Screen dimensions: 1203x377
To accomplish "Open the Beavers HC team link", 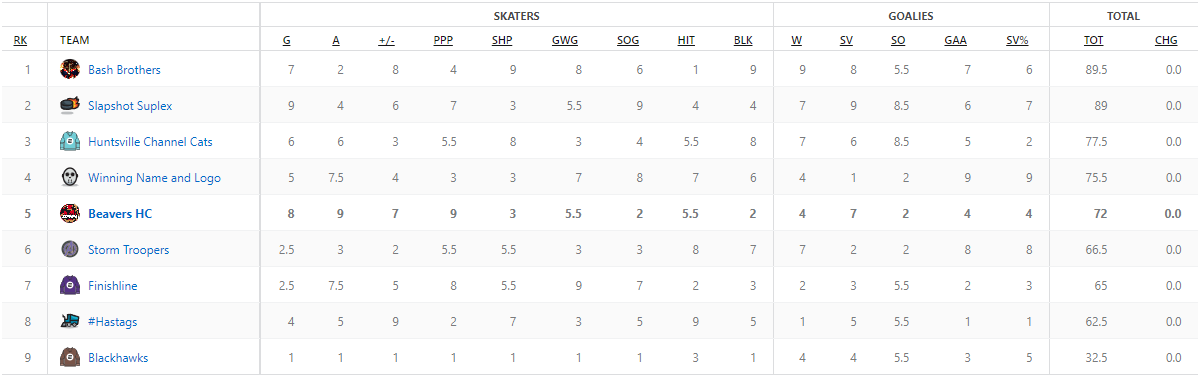I will (x=120, y=214).
